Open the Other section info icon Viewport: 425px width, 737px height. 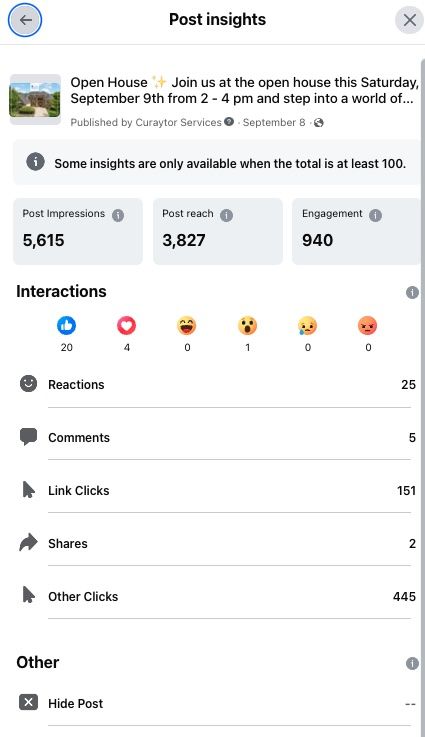(412, 663)
